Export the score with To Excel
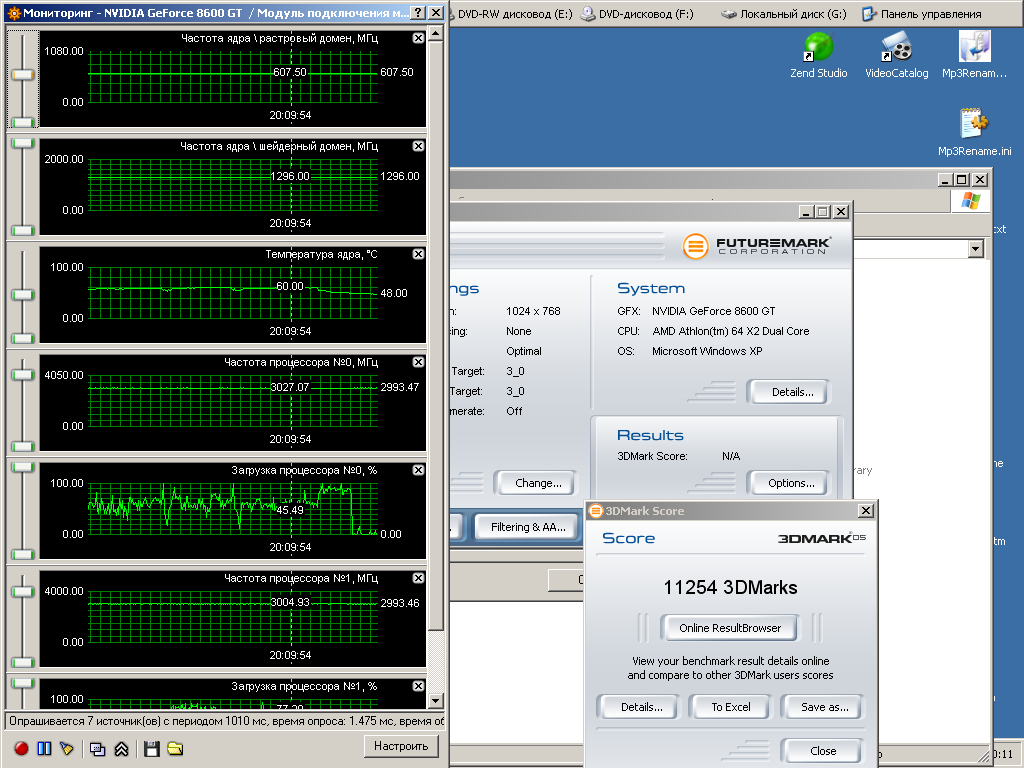 731,707
